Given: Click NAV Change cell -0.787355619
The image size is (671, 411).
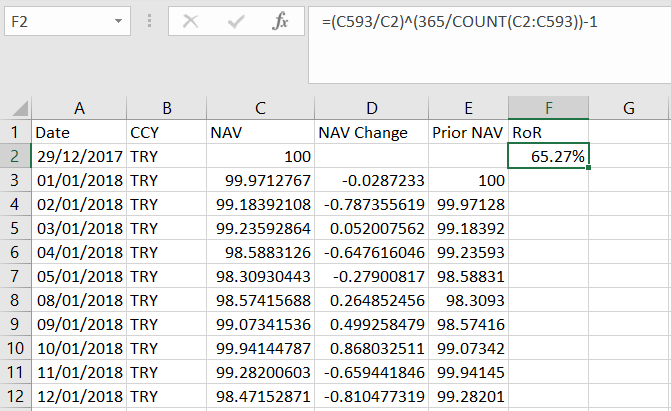Looking at the screenshot, I should 371,204.
